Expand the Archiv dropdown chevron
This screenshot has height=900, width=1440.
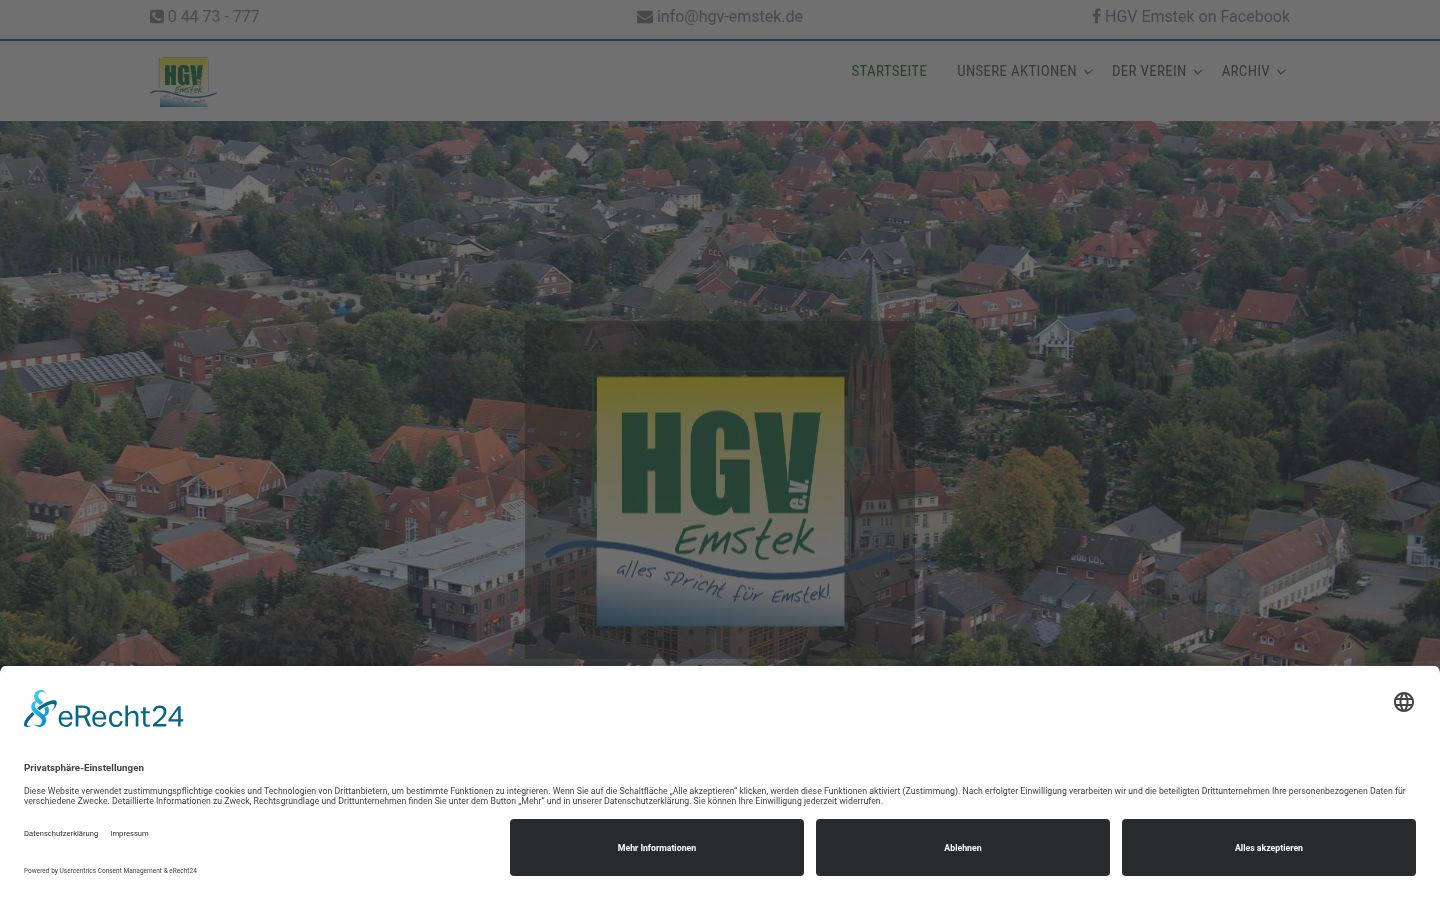pyautogui.click(x=1281, y=72)
